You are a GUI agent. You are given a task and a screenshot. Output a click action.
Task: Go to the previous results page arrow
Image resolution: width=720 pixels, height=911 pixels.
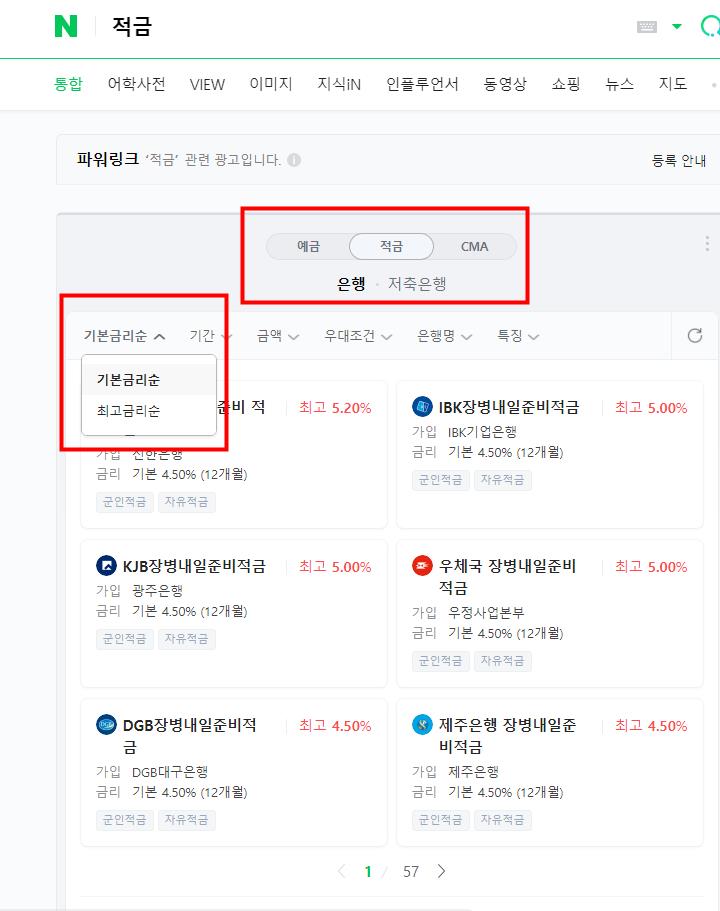tap(342, 871)
